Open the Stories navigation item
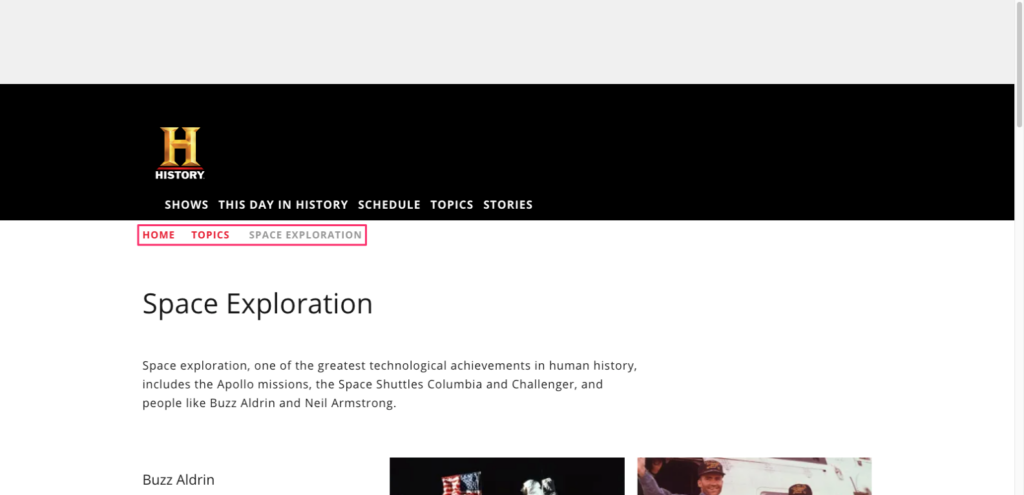 508,205
